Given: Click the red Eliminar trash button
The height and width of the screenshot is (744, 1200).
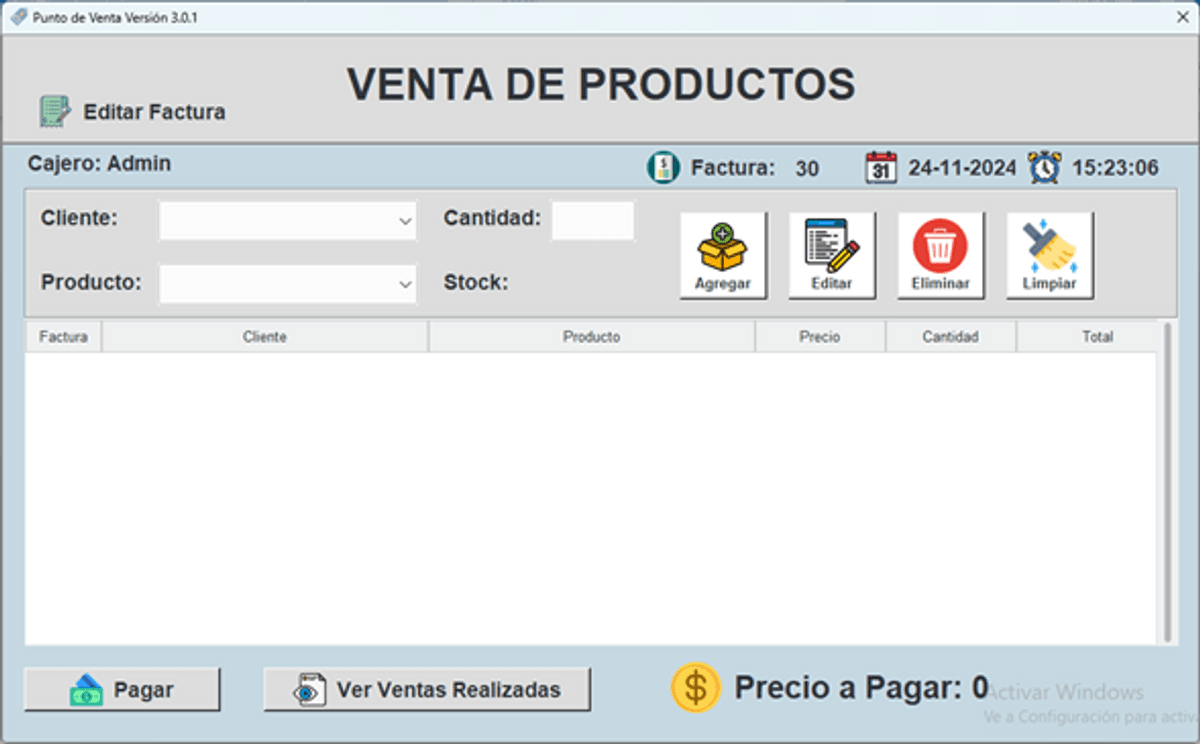Looking at the screenshot, I should 940,255.
